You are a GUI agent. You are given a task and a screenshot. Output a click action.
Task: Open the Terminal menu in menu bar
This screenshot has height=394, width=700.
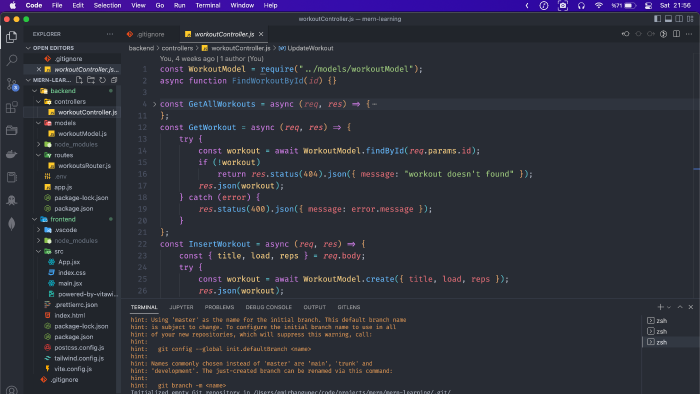point(208,5)
